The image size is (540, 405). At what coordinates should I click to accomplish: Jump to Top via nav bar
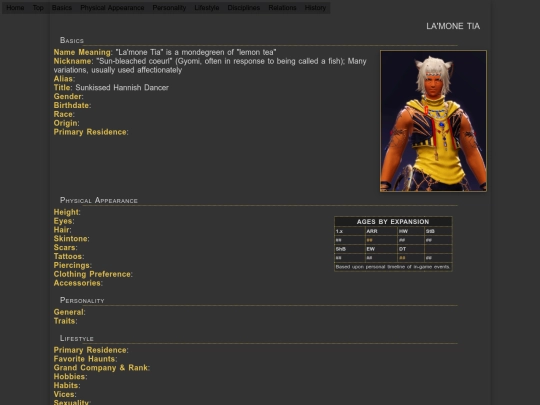38,8
